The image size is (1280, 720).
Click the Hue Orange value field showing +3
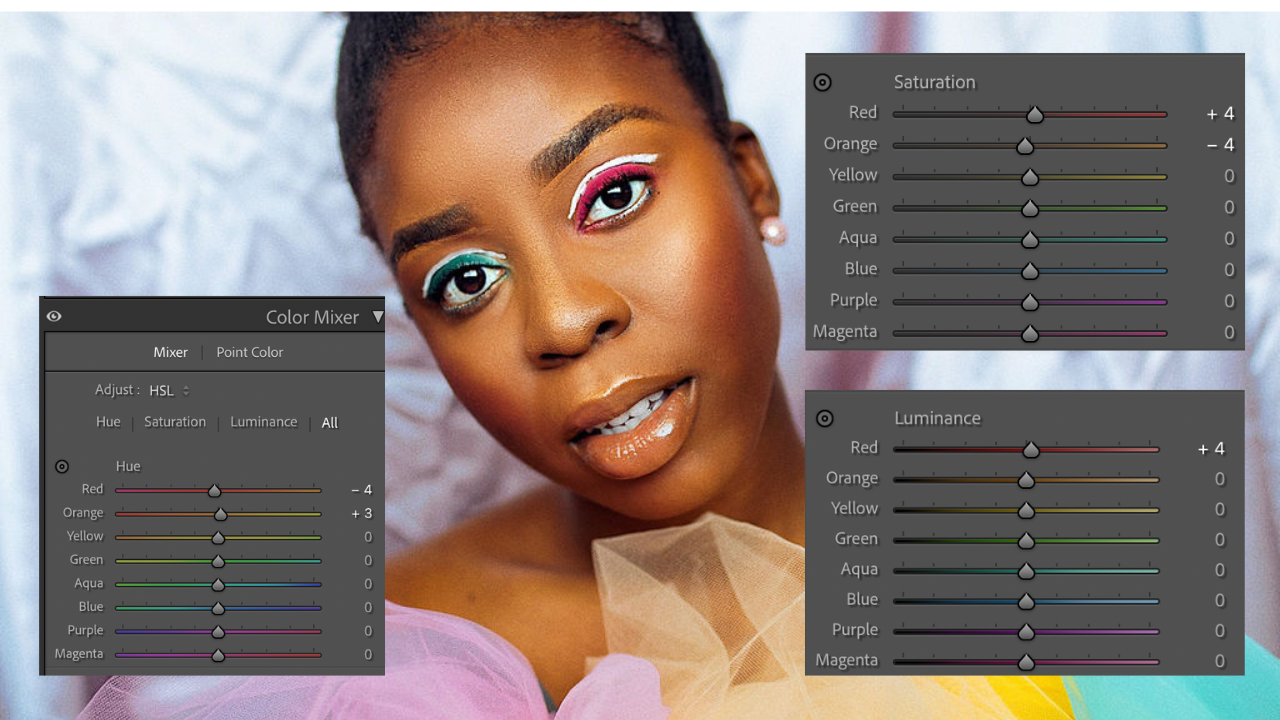pos(361,513)
